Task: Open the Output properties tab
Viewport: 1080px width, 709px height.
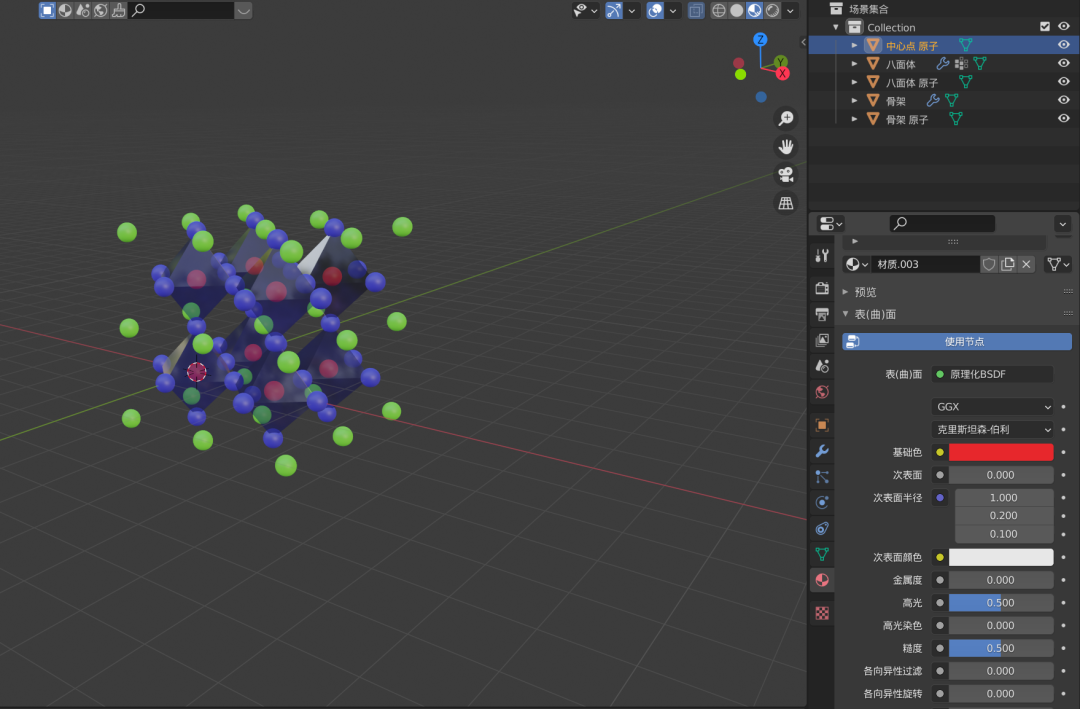Action: 822,314
